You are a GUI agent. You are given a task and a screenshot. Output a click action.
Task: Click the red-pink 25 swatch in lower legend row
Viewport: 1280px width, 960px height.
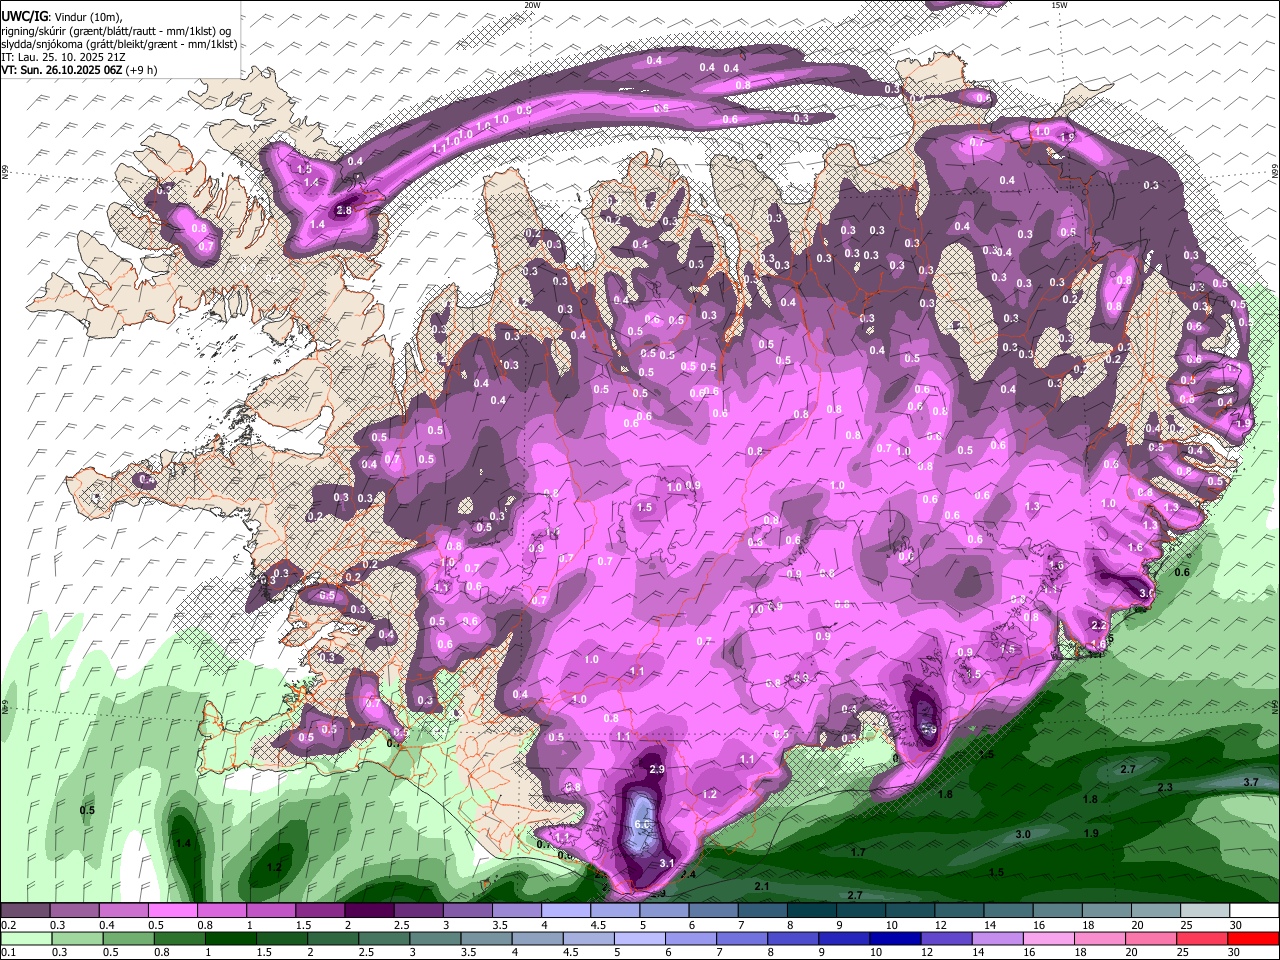[x=1202, y=938]
